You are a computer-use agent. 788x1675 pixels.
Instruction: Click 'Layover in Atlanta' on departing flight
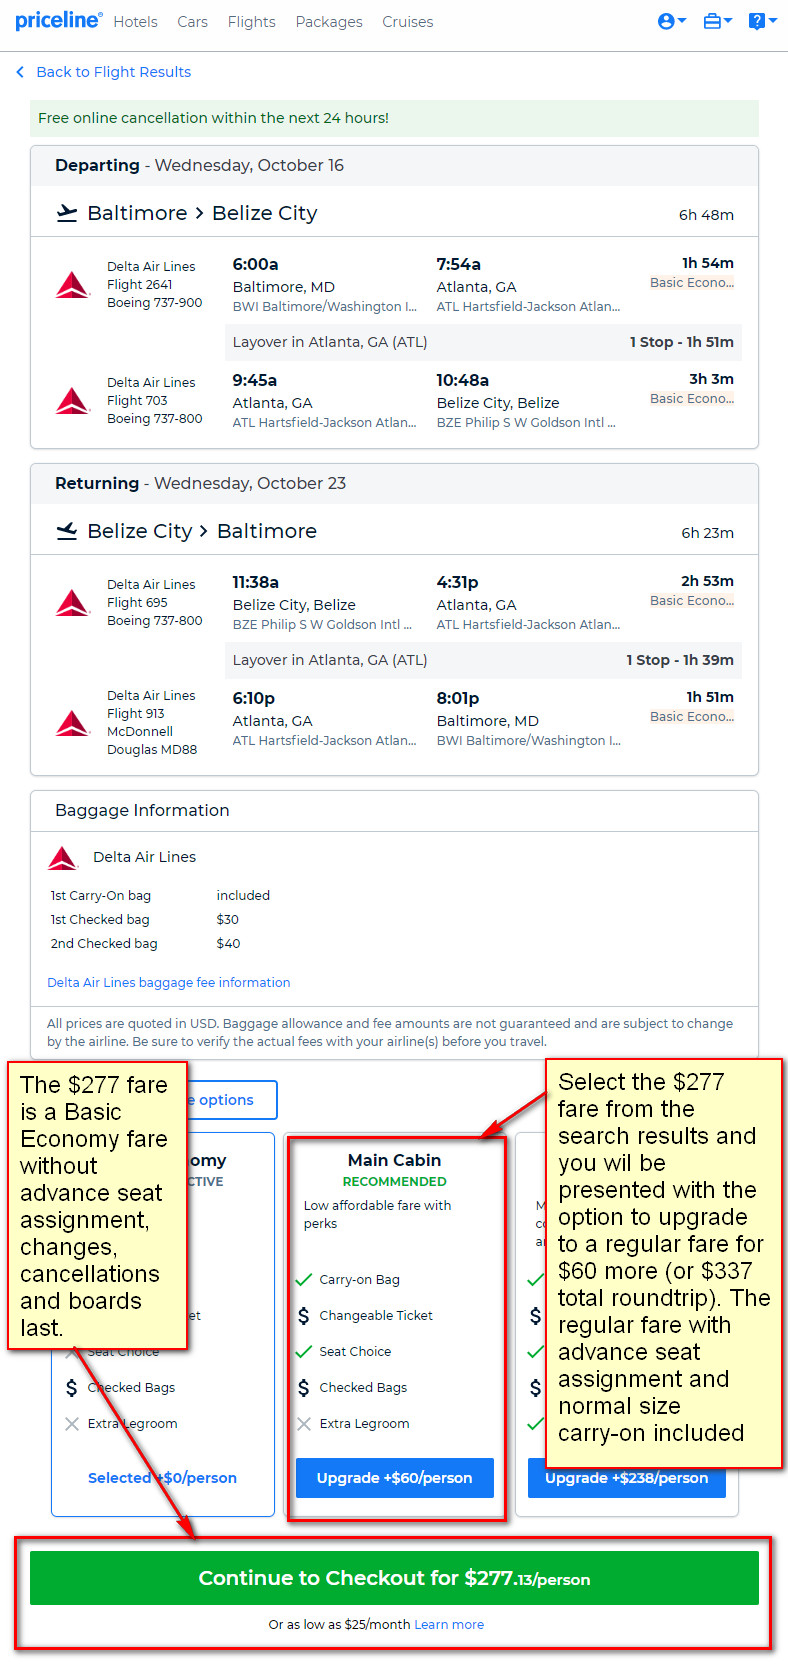pyautogui.click(x=330, y=342)
